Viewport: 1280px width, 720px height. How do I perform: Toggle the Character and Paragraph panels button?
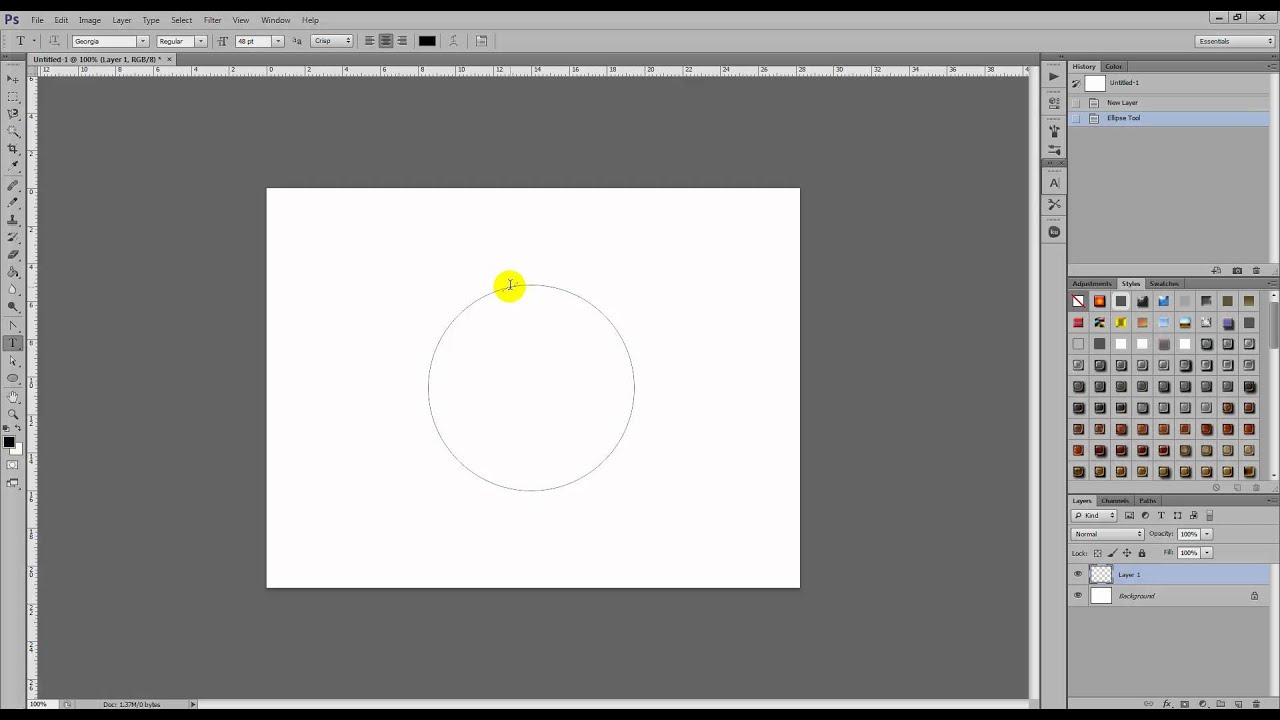point(481,41)
